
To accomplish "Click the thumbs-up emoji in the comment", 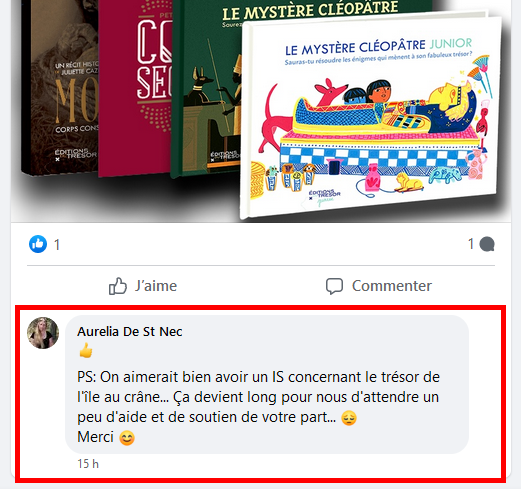I will tap(86, 351).
